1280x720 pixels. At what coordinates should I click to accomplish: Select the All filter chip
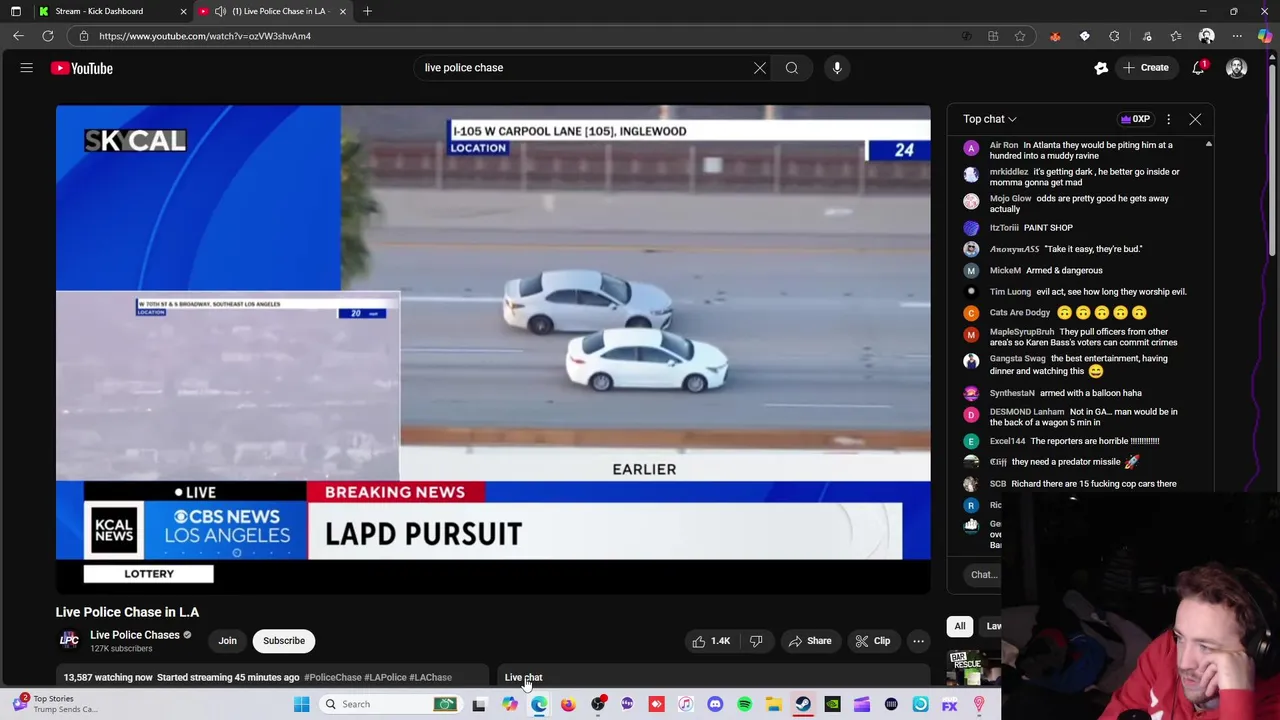point(960,626)
